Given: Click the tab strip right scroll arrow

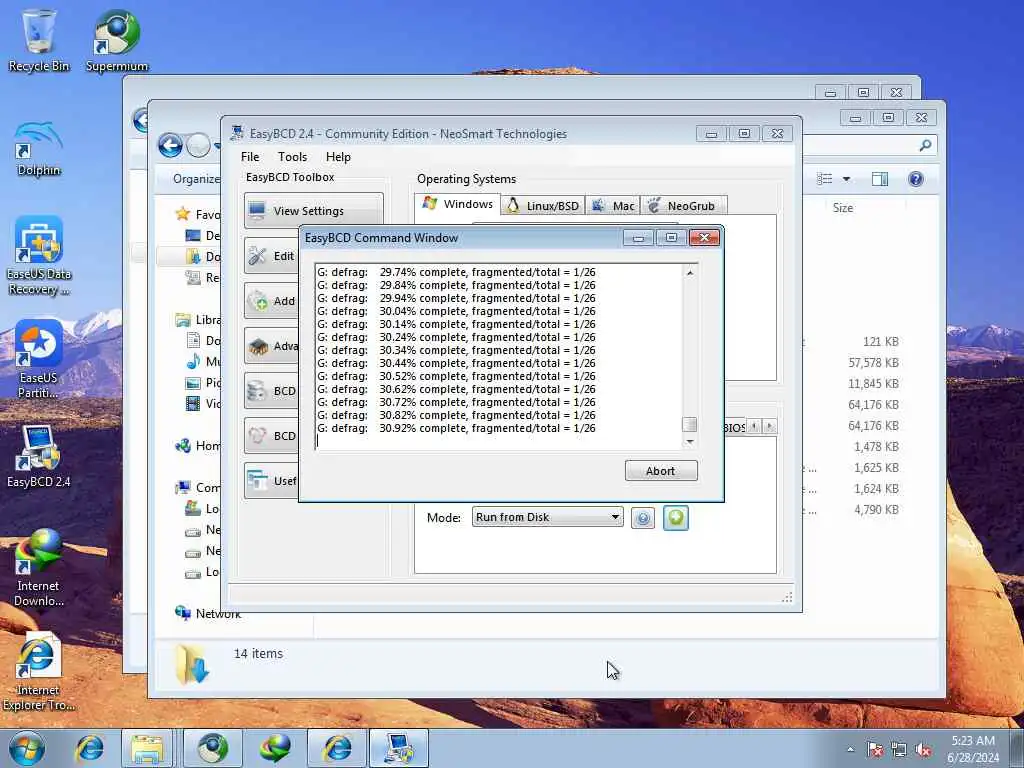Looking at the screenshot, I should [769, 426].
